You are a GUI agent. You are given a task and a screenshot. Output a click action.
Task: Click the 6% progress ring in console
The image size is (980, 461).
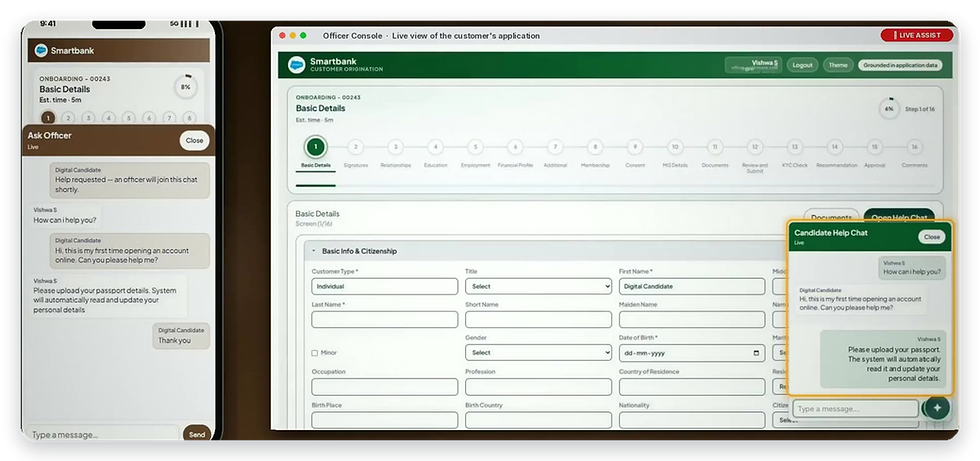tap(889, 109)
